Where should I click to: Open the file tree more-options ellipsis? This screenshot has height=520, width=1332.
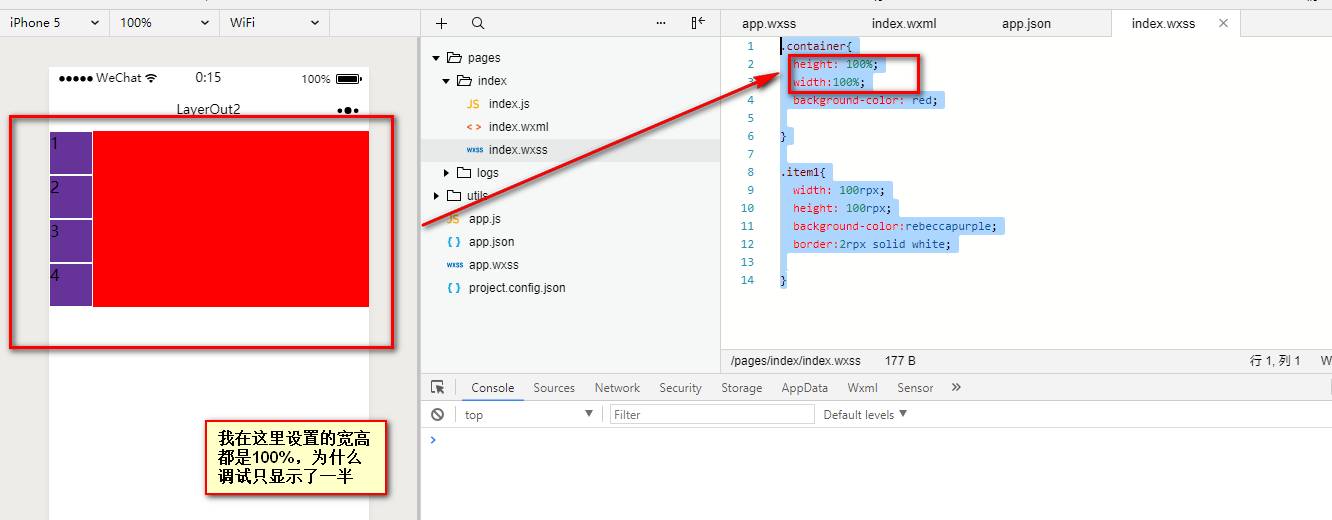pos(661,23)
